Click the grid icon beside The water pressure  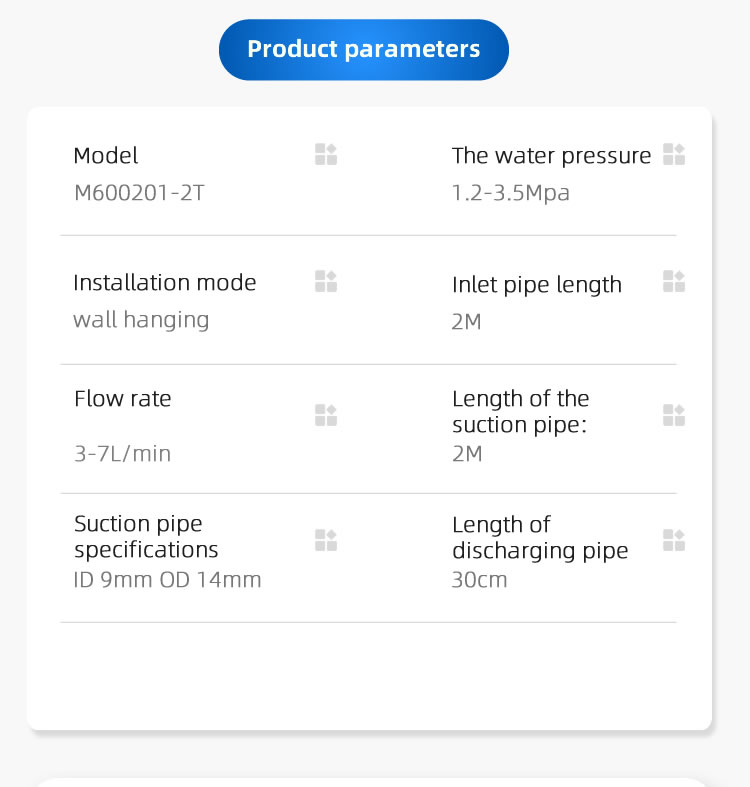(x=674, y=154)
